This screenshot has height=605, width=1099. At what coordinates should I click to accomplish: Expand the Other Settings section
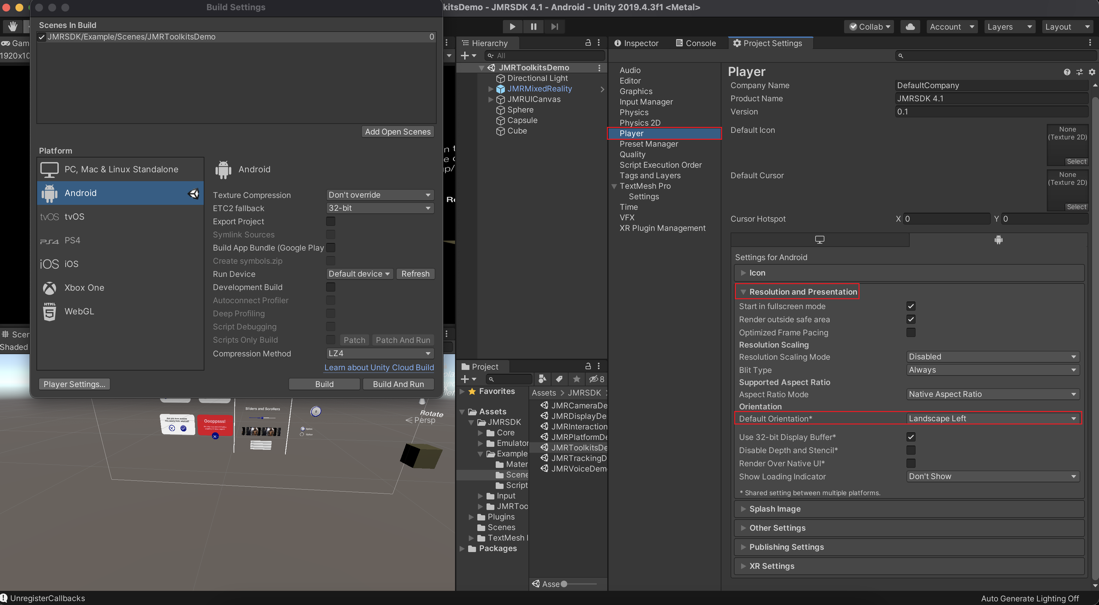(x=777, y=528)
